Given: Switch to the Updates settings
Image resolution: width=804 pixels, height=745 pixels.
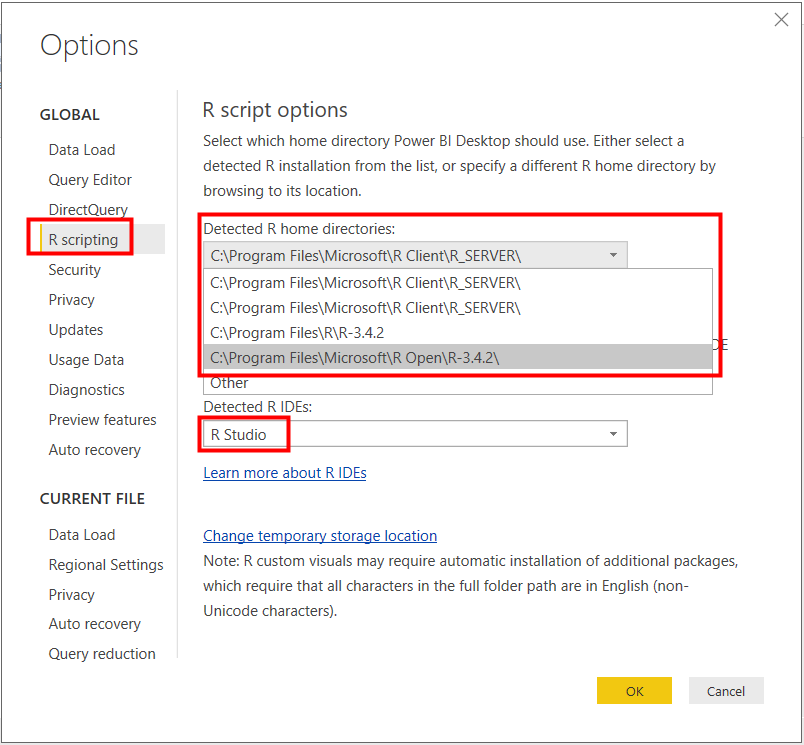Looking at the screenshot, I should point(76,330).
